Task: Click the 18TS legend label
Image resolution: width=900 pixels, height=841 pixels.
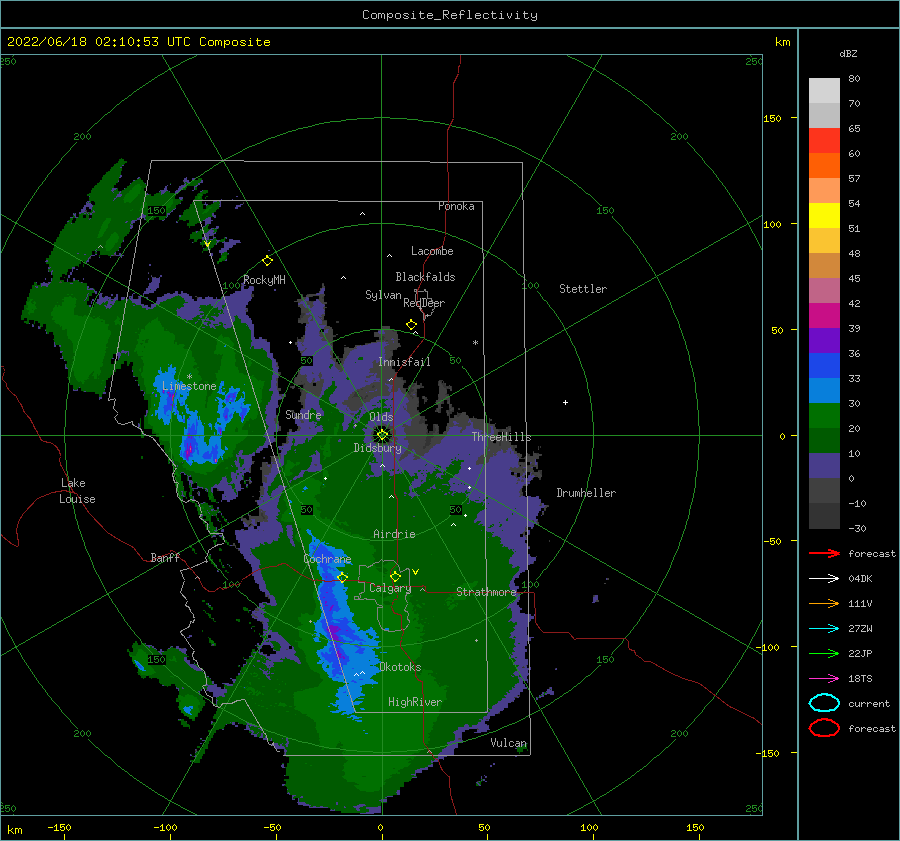Action: click(860, 679)
